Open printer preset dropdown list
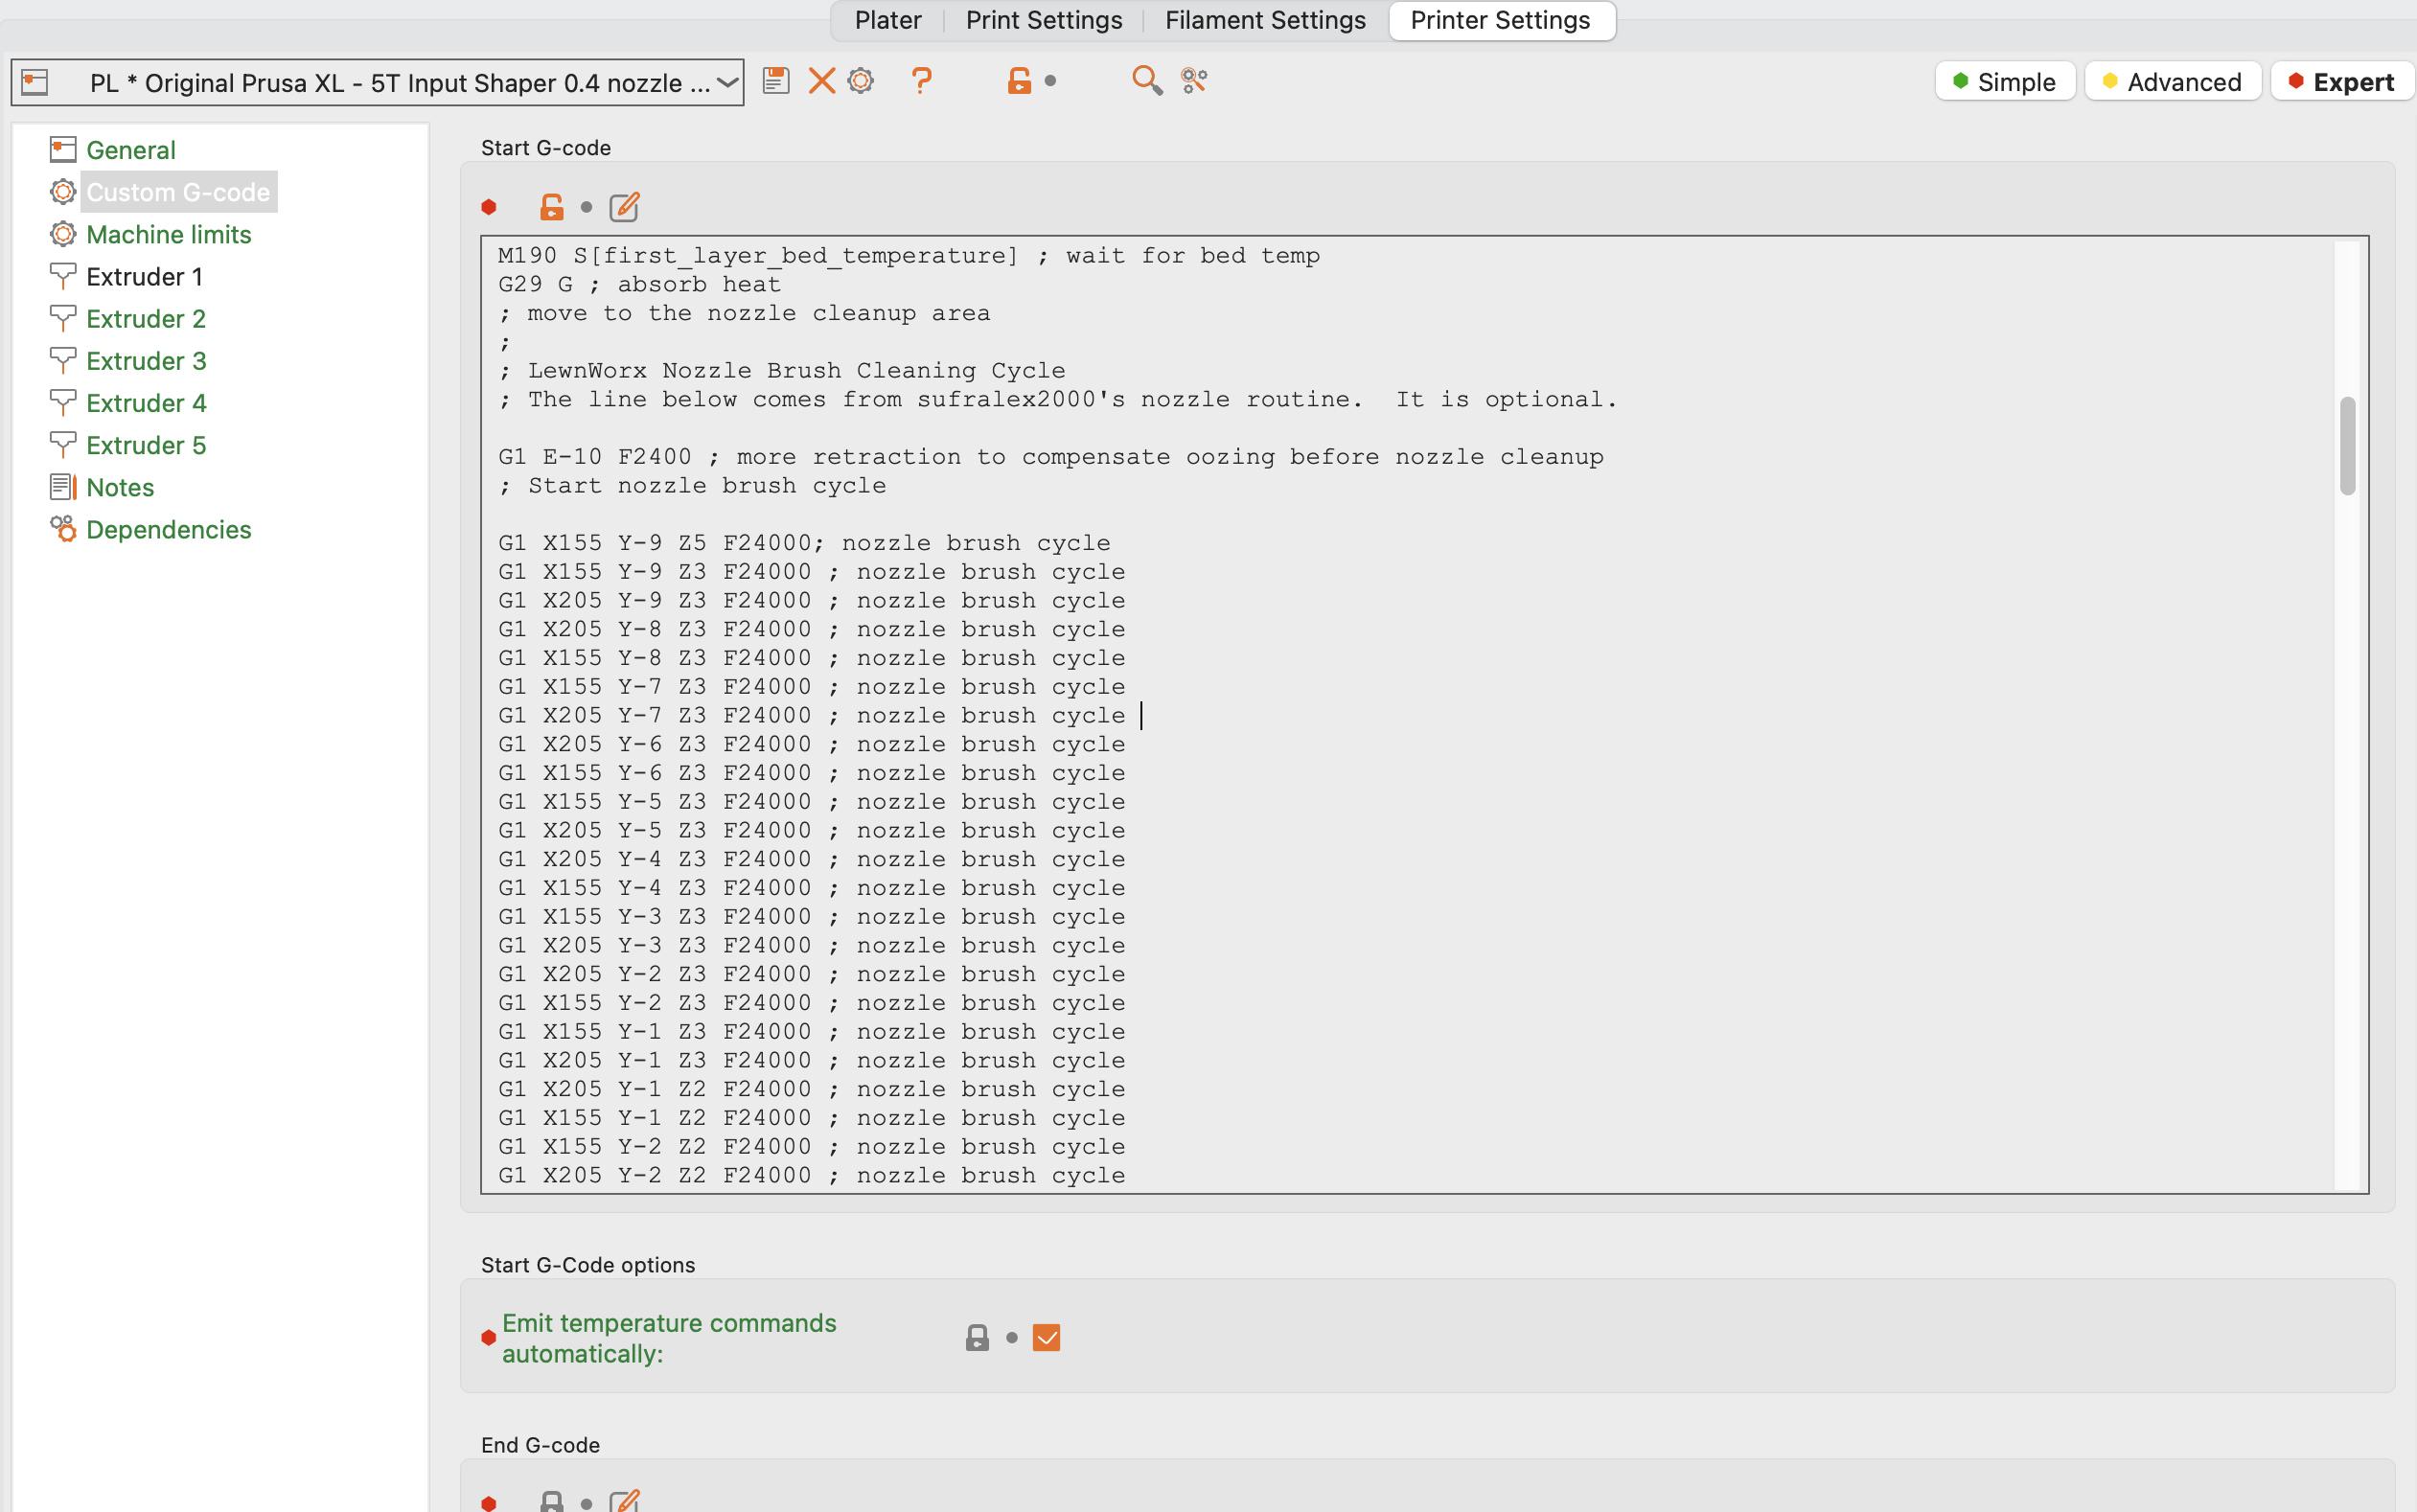This screenshot has height=1512, width=2417. click(728, 82)
